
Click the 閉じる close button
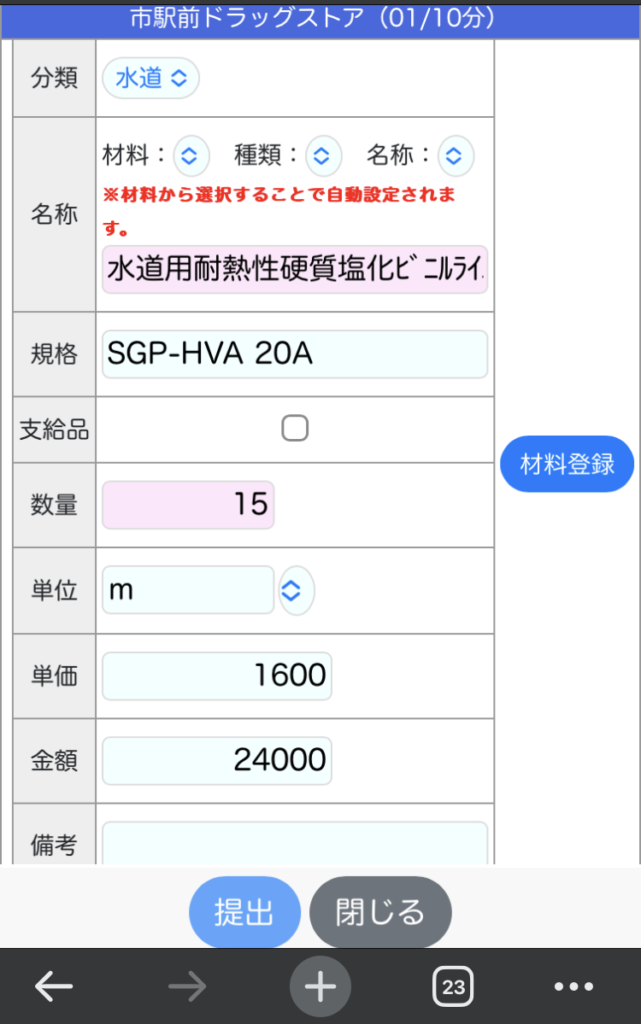380,912
